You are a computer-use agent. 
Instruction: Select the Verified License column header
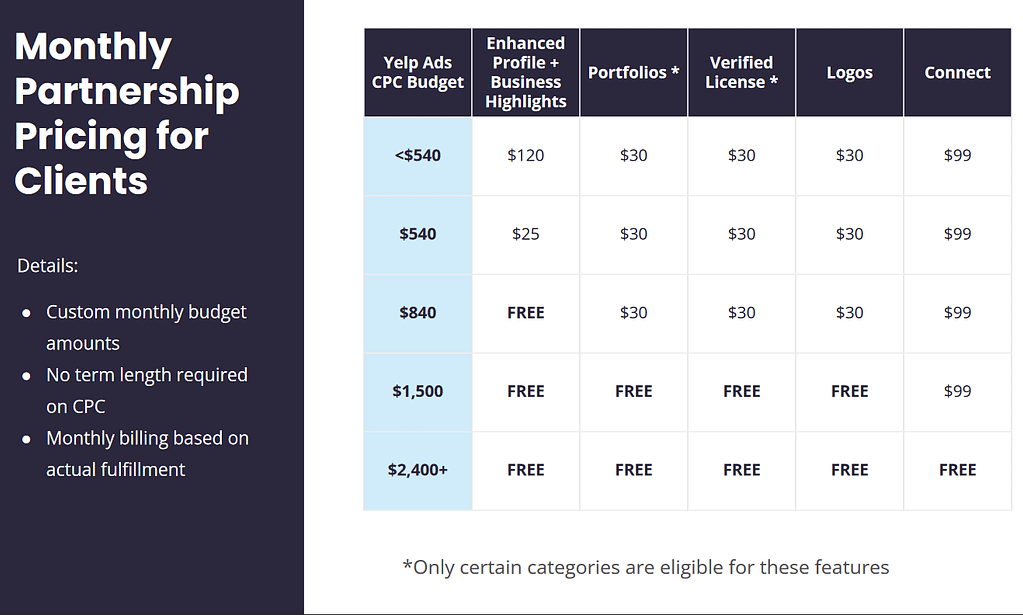[x=741, y=72]
